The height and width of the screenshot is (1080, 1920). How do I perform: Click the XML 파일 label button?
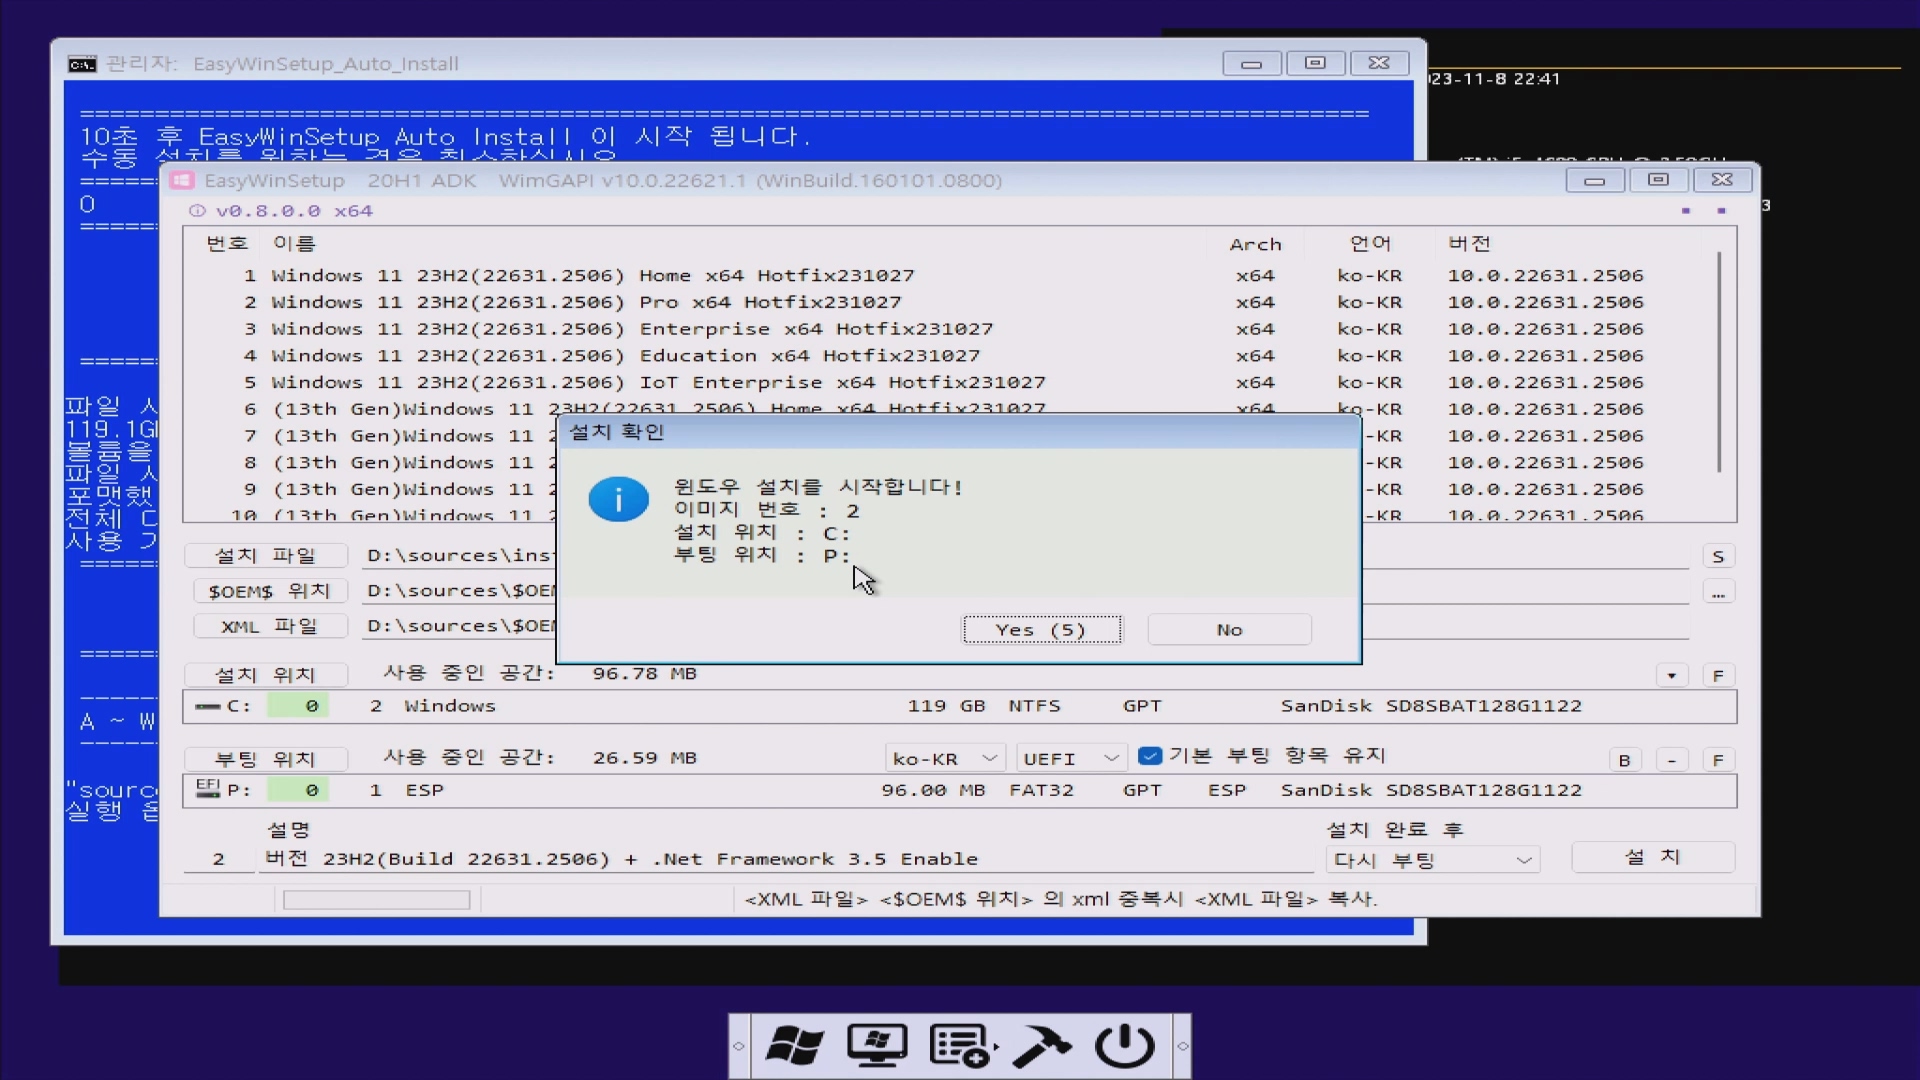click(x=270, y=626)
